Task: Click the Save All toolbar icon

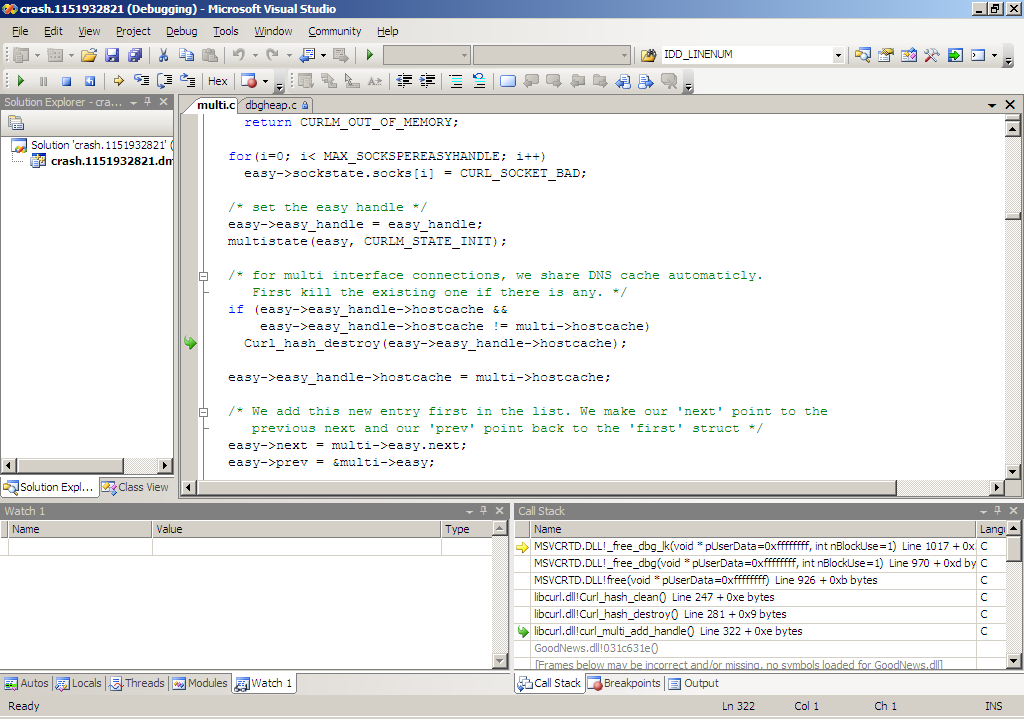Action: point(135,55)
